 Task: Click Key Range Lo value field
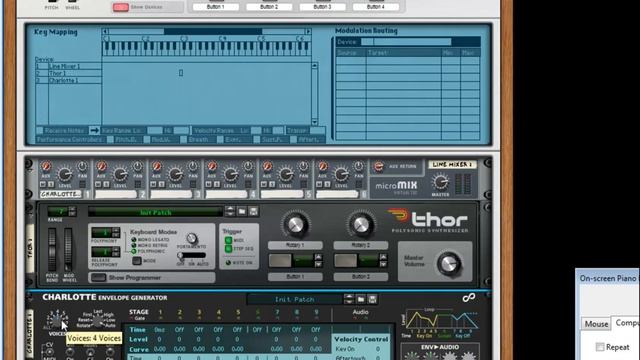[x=155, y=131]
